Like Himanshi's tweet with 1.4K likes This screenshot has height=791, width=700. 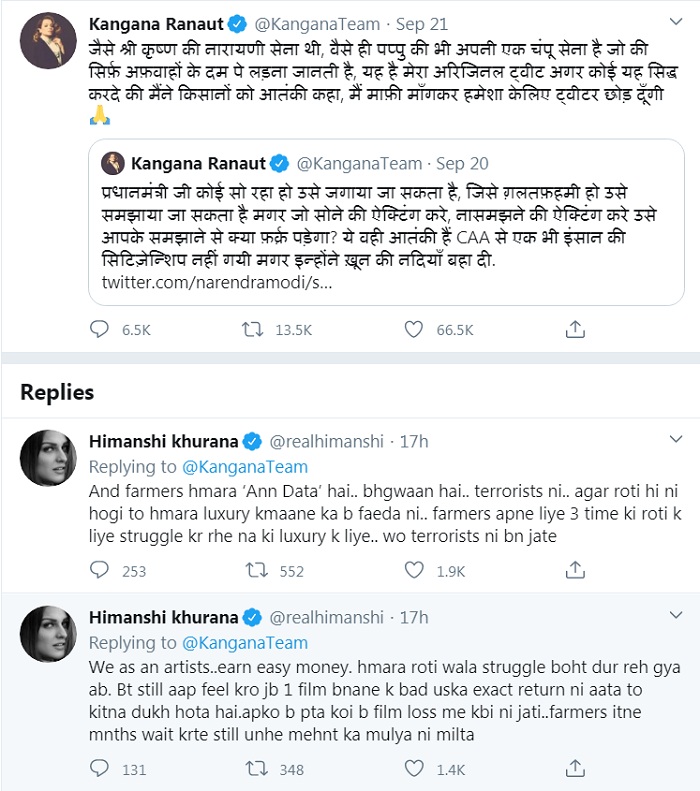pyautogui.click(x=415, y=769)
